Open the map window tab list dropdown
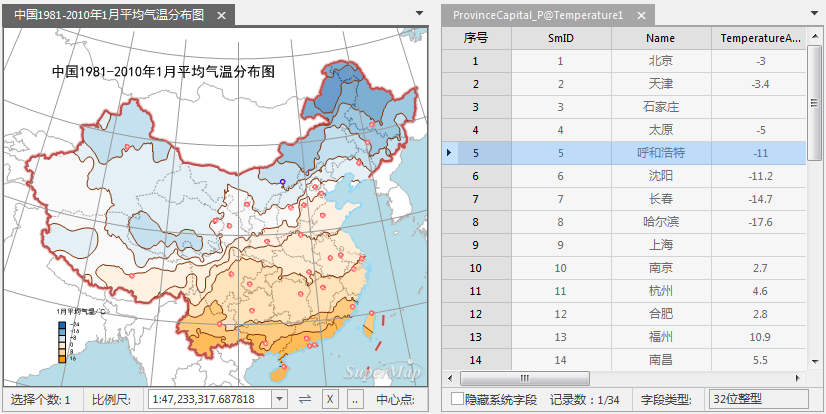 click(419, 14)
